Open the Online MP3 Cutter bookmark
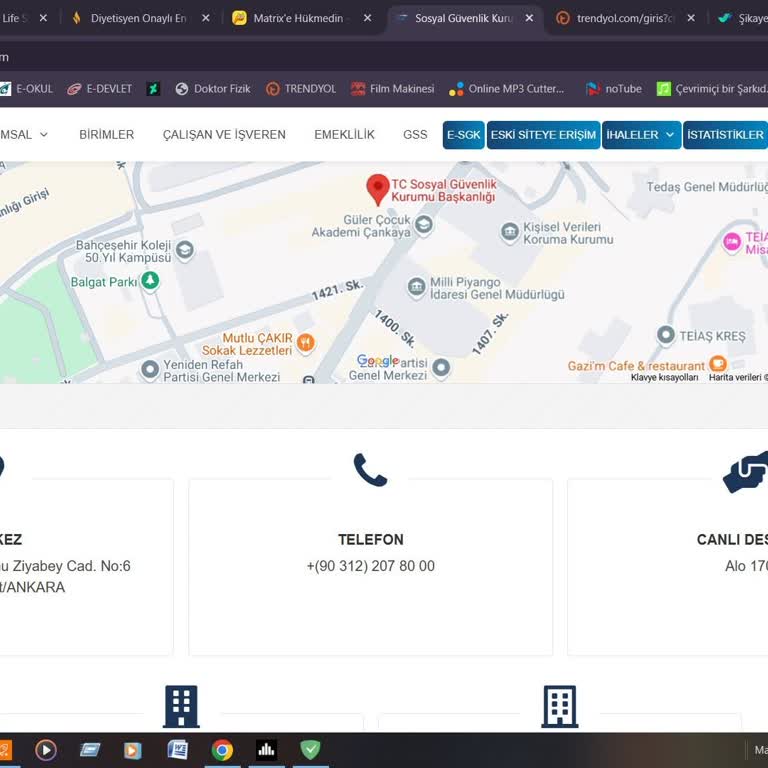Image resolution: width=768 pixels, height=768 pixels. pyautogui.click(x=506, y=89)
